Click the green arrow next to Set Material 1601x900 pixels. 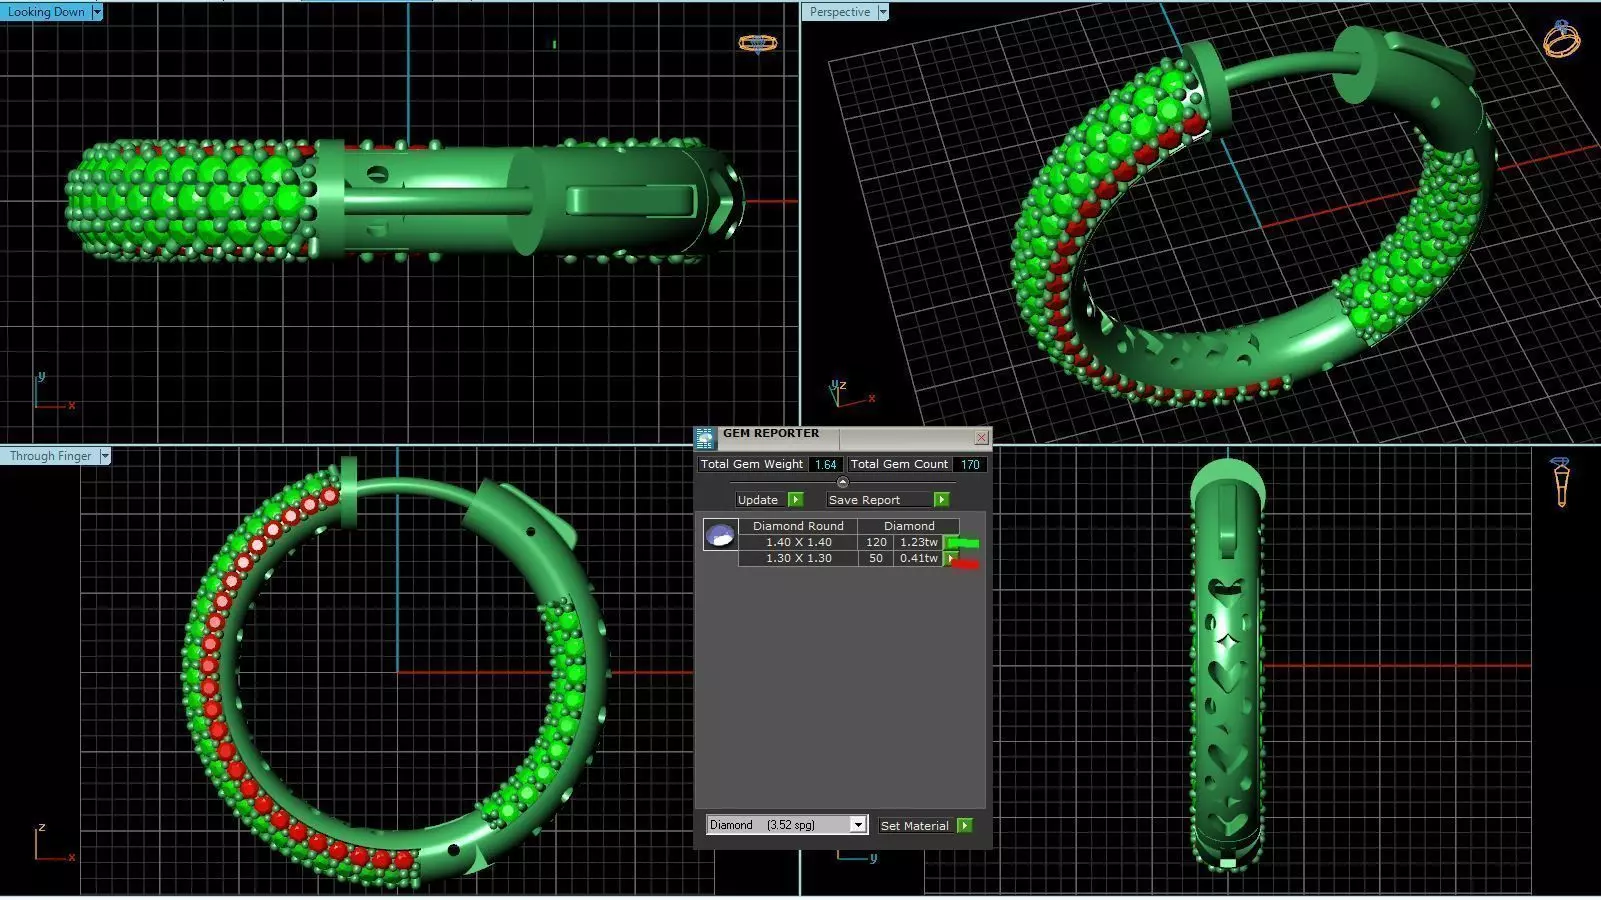[x=964, y=826]
